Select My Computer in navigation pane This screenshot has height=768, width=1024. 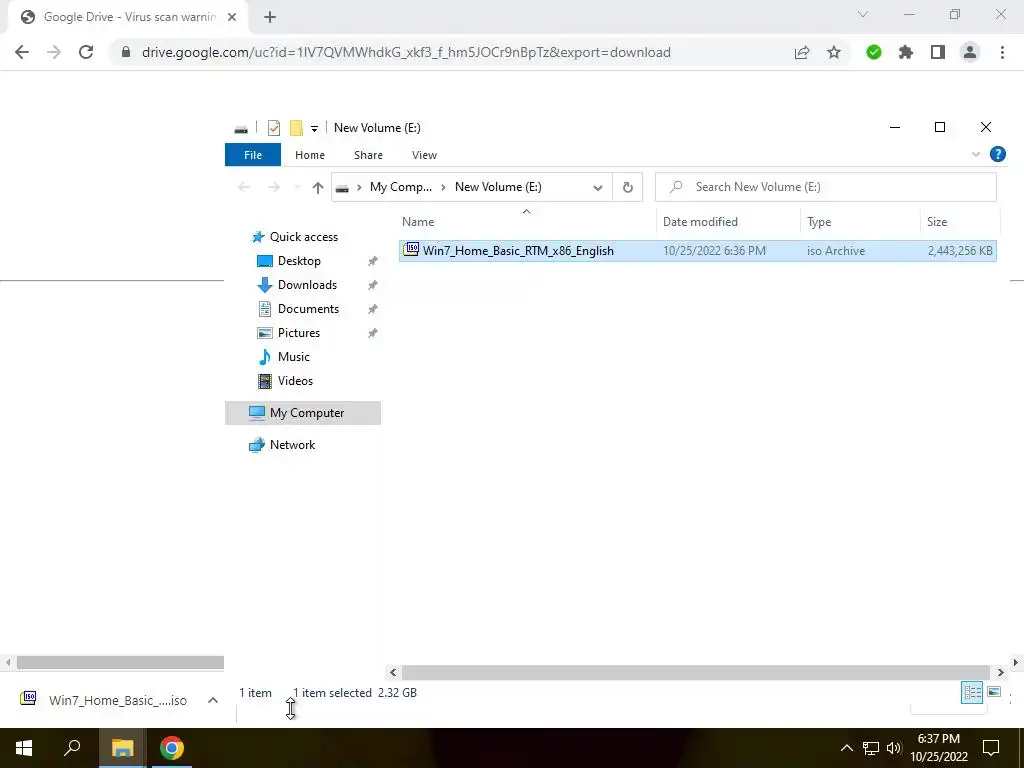point(303,413)
